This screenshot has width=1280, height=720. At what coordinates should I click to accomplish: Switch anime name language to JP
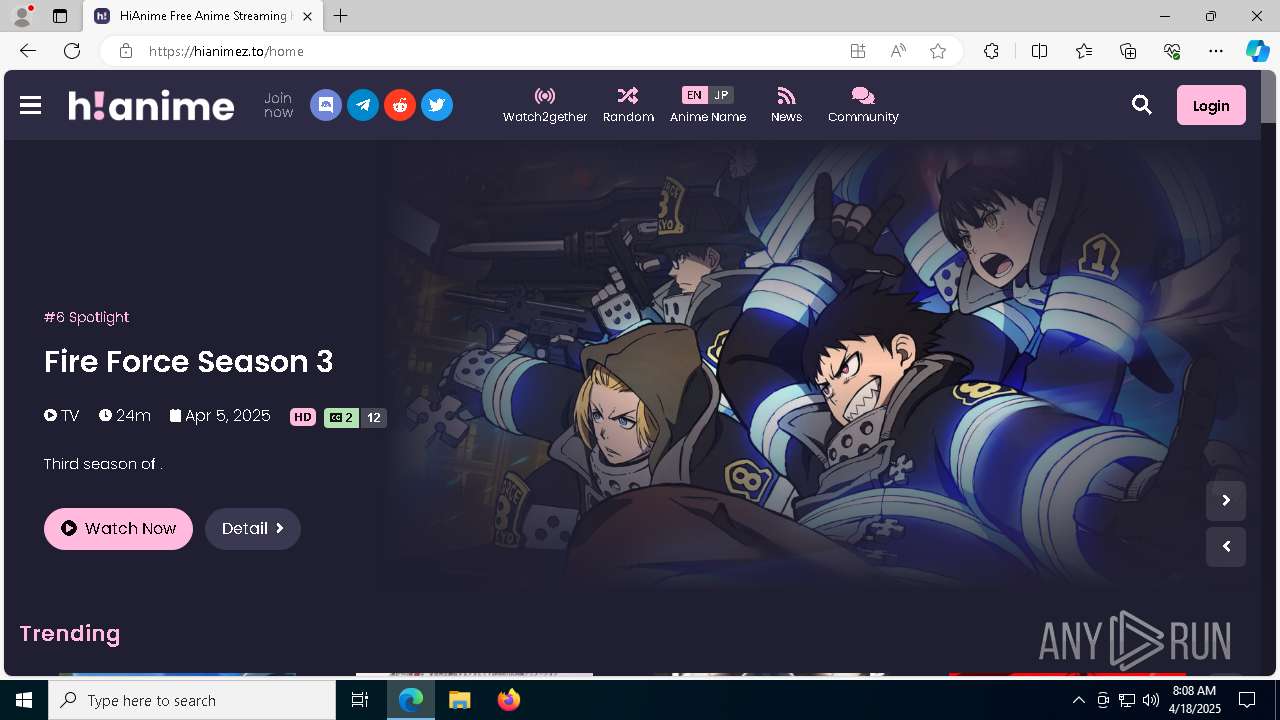tap(721, 95)
